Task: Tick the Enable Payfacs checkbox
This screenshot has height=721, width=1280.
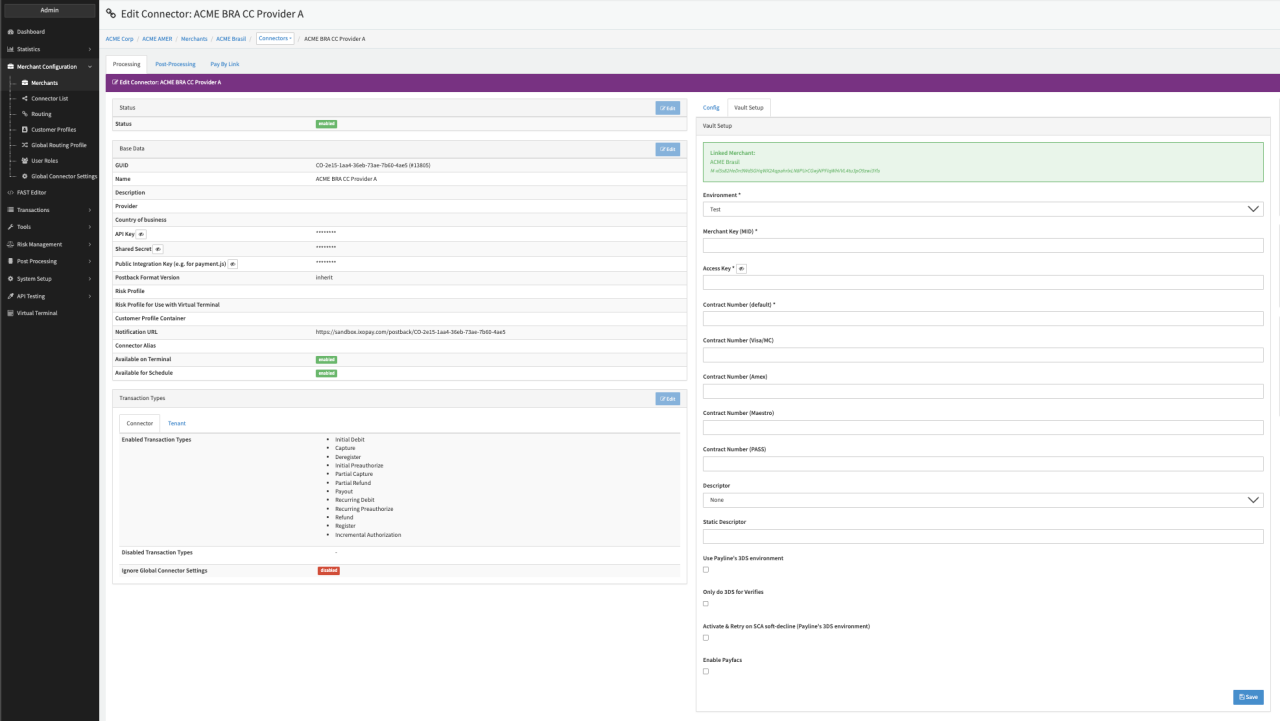Action: tap(706, 671)
